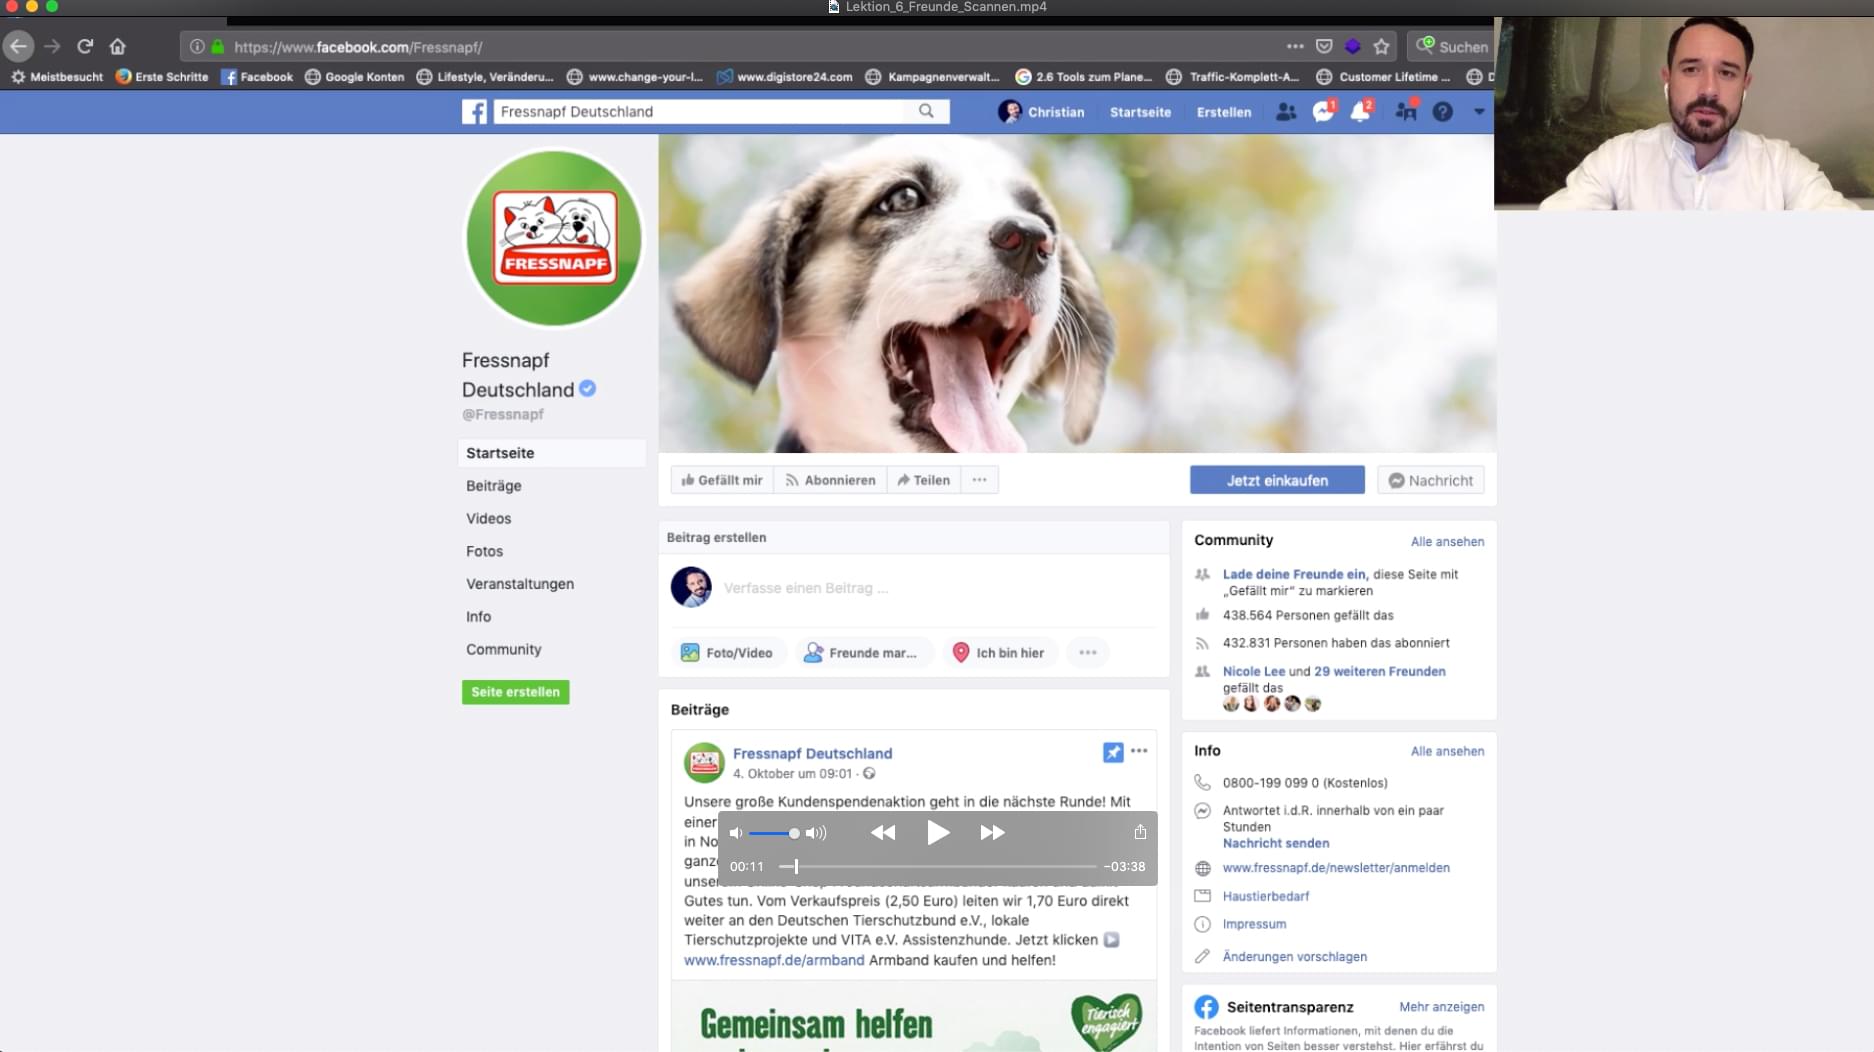
Task: Send a message via Nachricht button
Action: [1430, 480]
